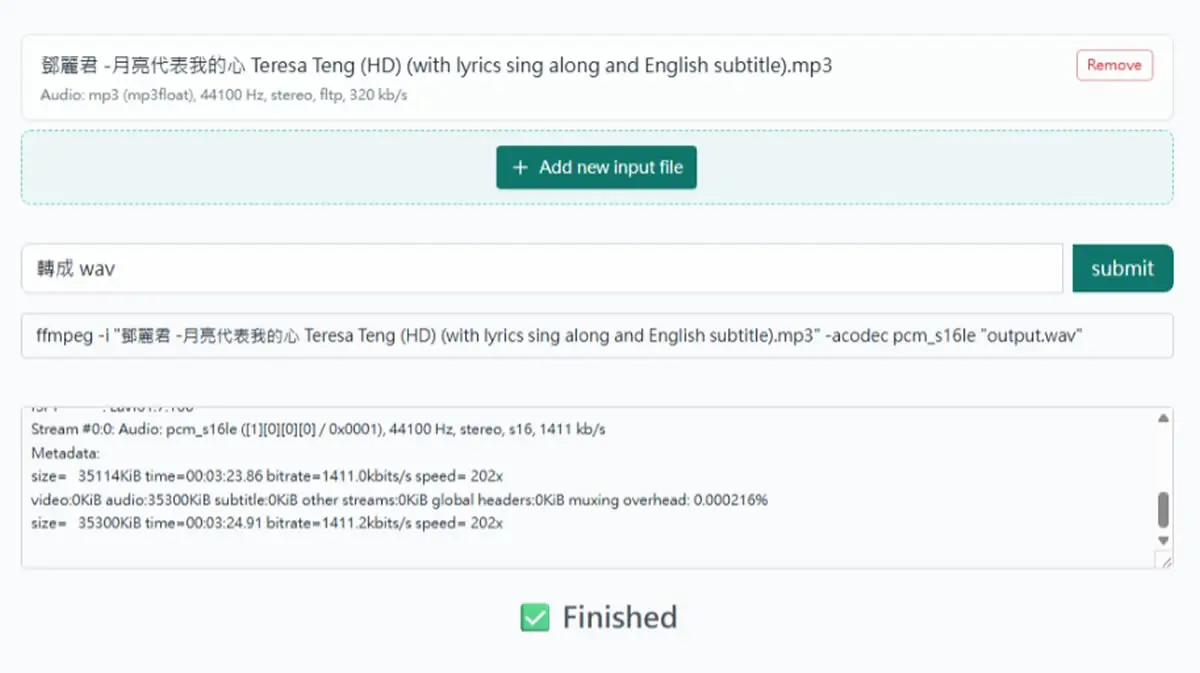
Task: Click the Add new input file button
Action: [x=596, y=167]
